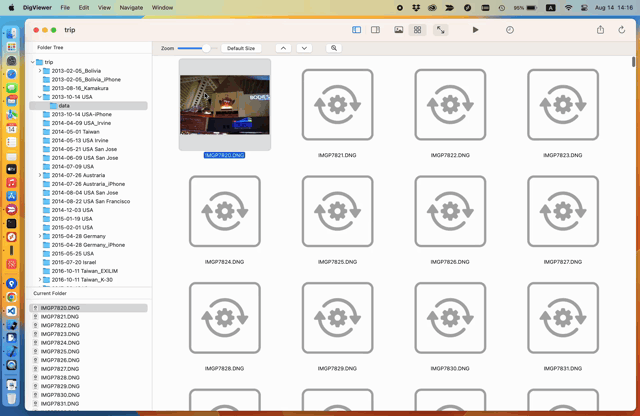
Task: Expand the 2013-02-05_Bolivia folder
Action: tap(40, 71)
